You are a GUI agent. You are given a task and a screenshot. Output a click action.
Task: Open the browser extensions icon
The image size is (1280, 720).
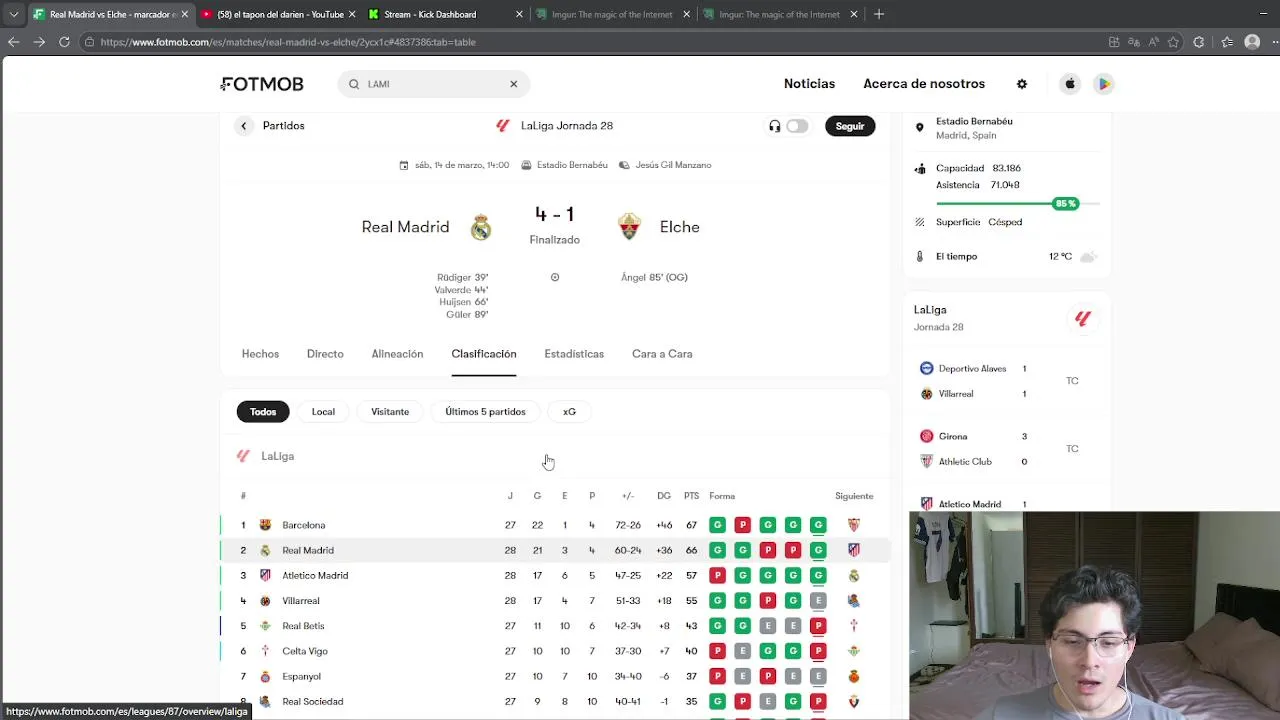click(1199, 42)
